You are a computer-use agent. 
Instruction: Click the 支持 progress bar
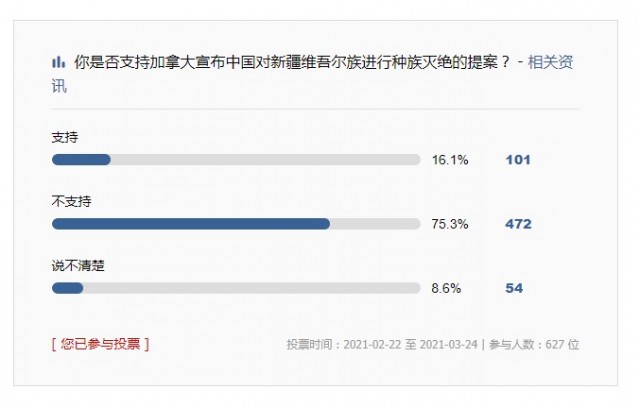pyautogui.click(x=236, y=160)
